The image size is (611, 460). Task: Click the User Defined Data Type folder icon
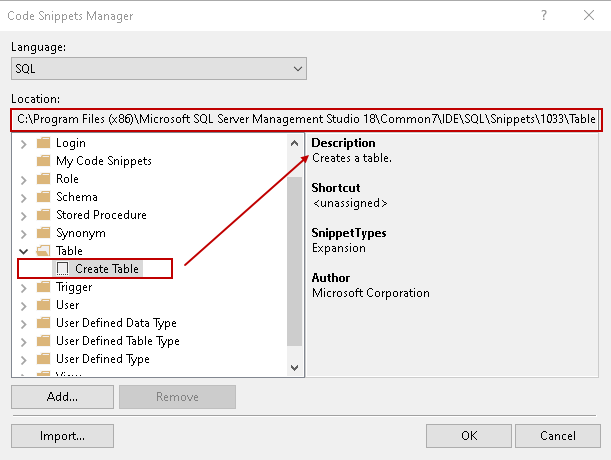[x=43, y=323]
